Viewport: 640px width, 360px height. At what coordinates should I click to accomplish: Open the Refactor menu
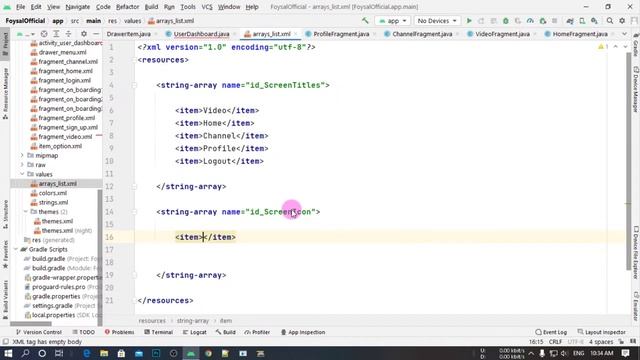127,7
